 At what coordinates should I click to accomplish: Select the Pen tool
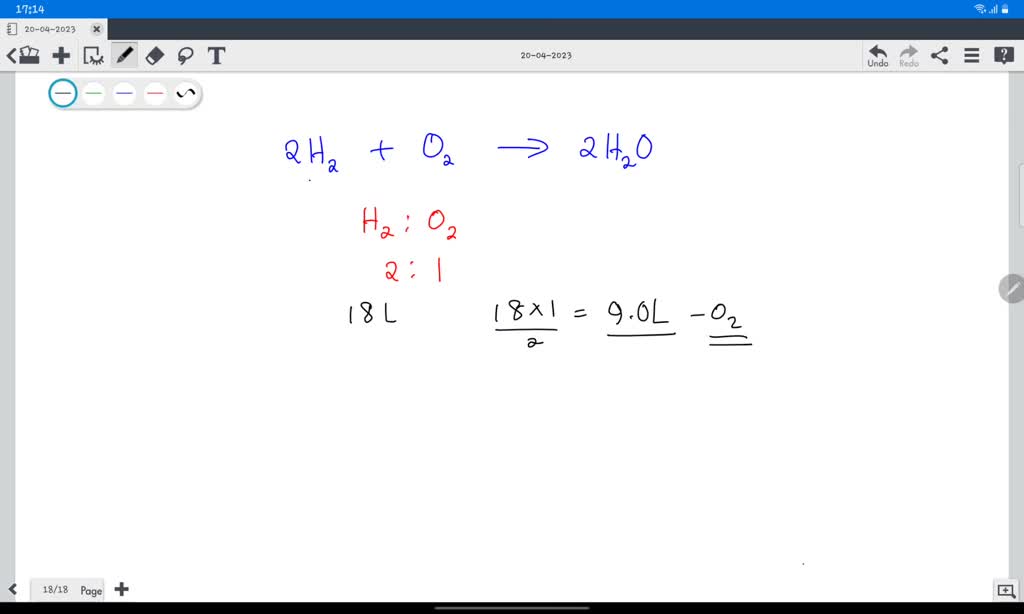coord(123,55)
